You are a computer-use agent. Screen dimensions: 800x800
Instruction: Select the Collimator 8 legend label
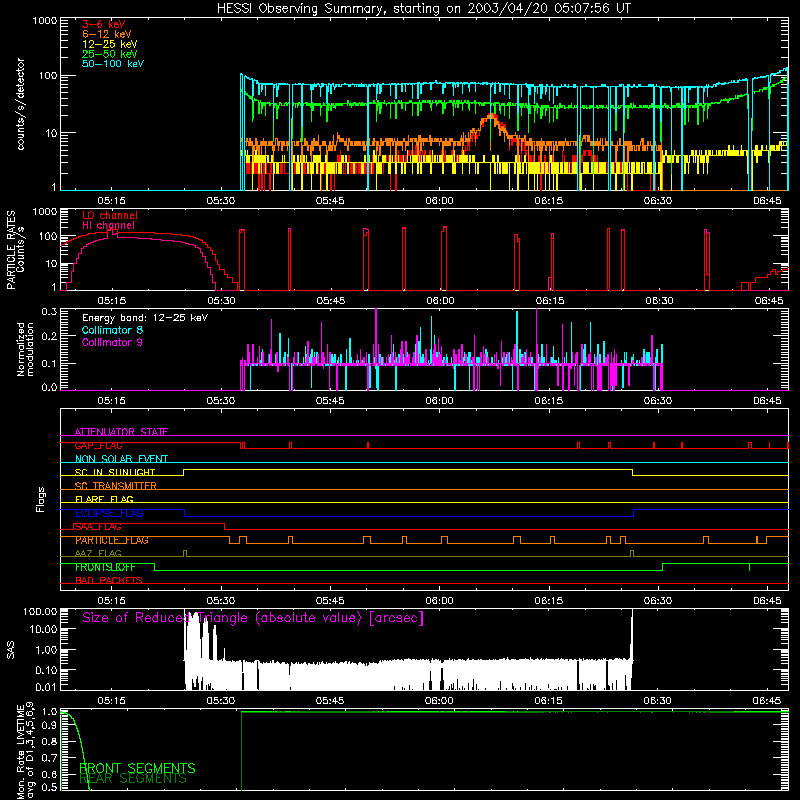tap(112, 330)
